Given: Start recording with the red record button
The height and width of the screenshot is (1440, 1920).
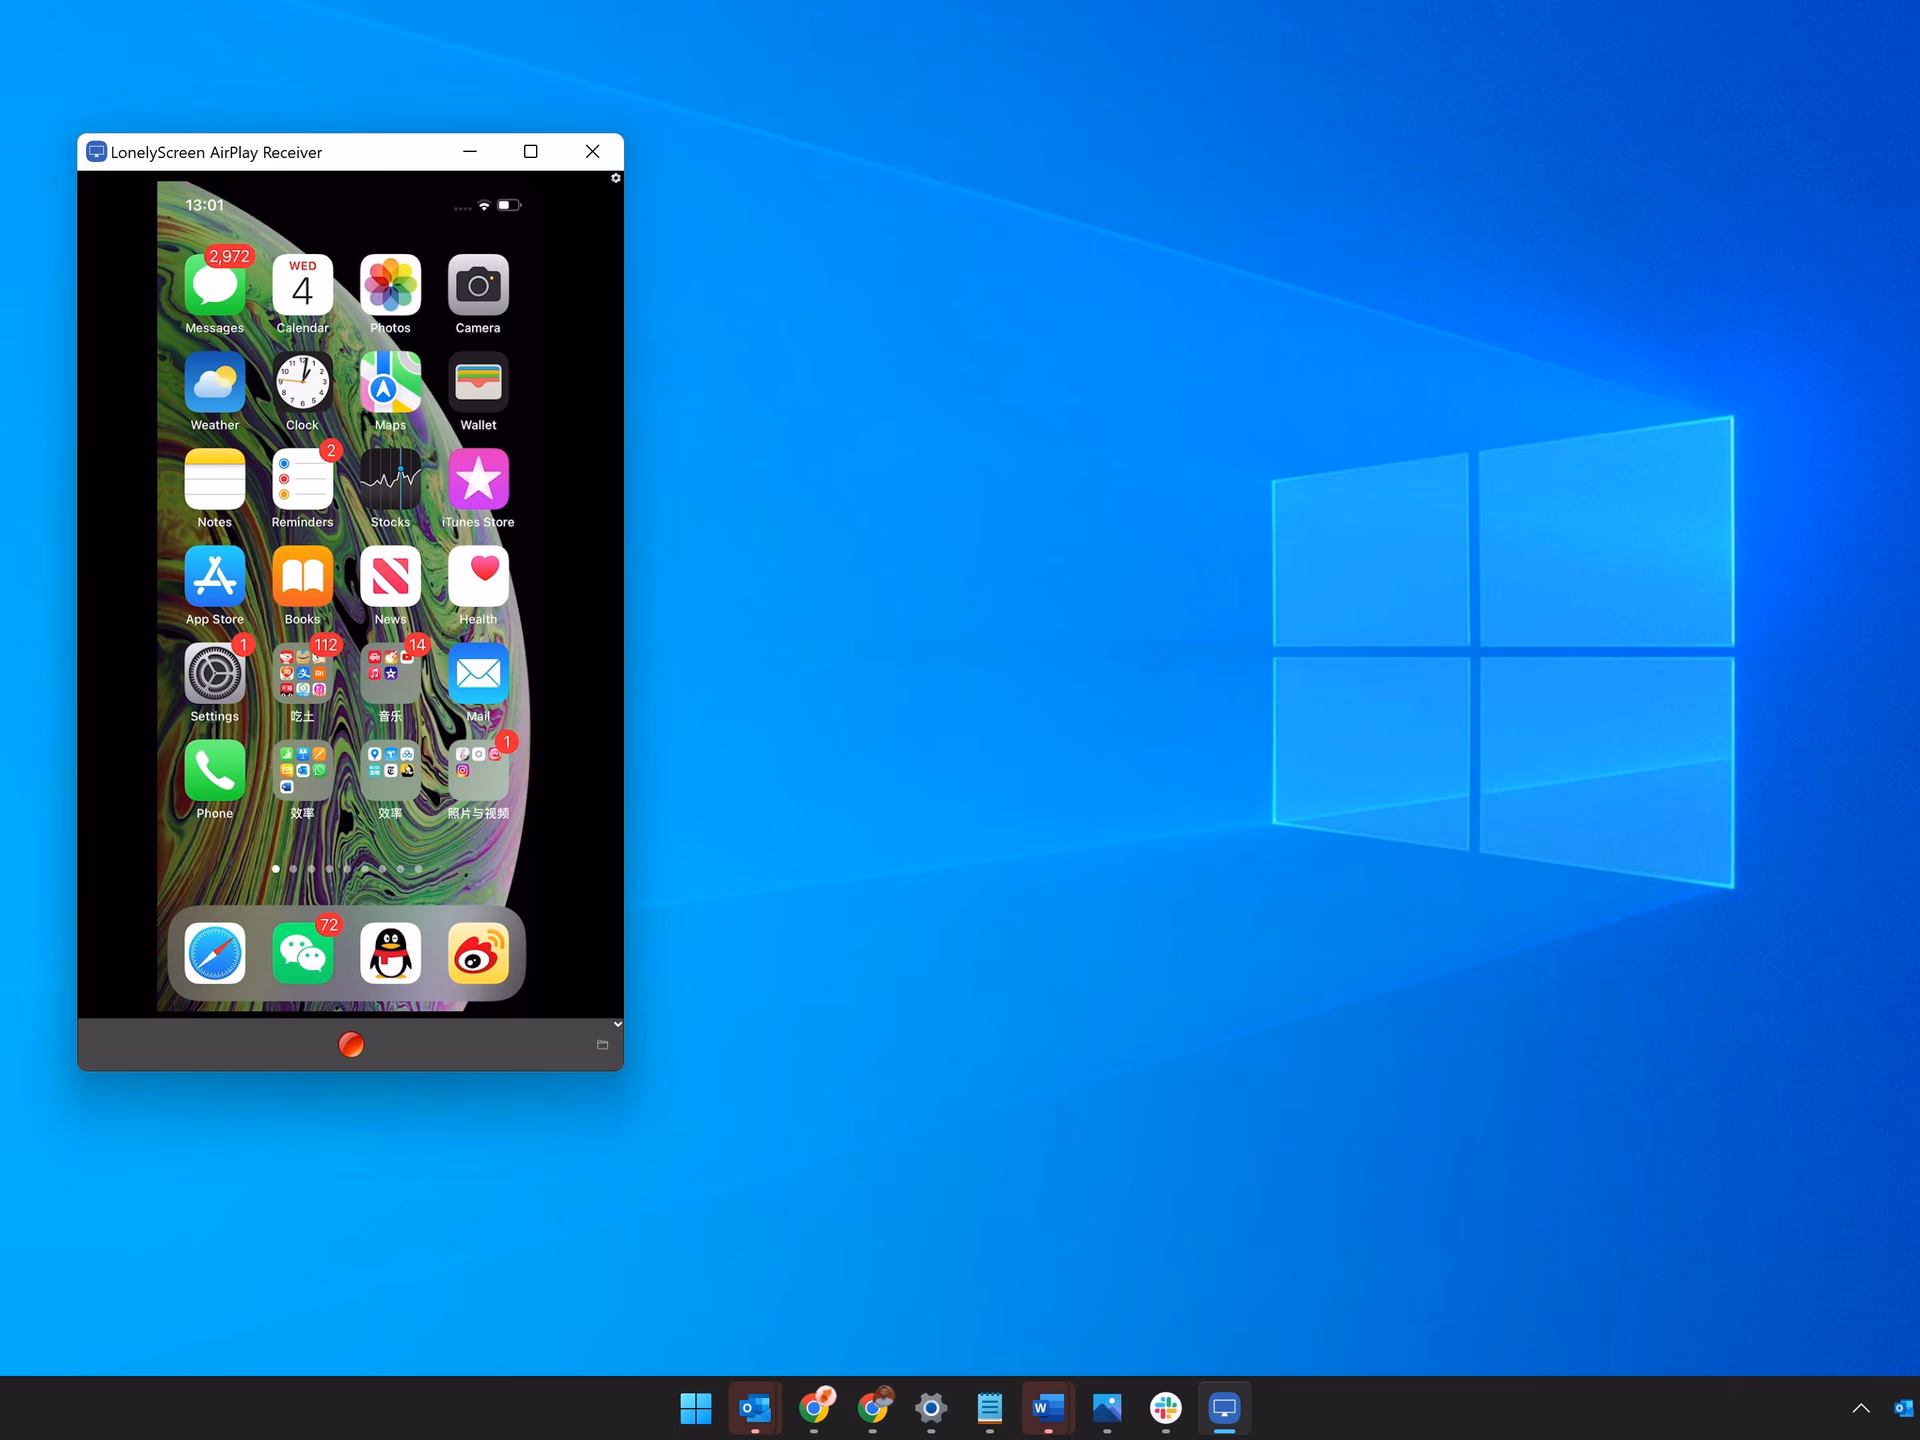Looking at the screenshot, I should tap(350, 1044).
